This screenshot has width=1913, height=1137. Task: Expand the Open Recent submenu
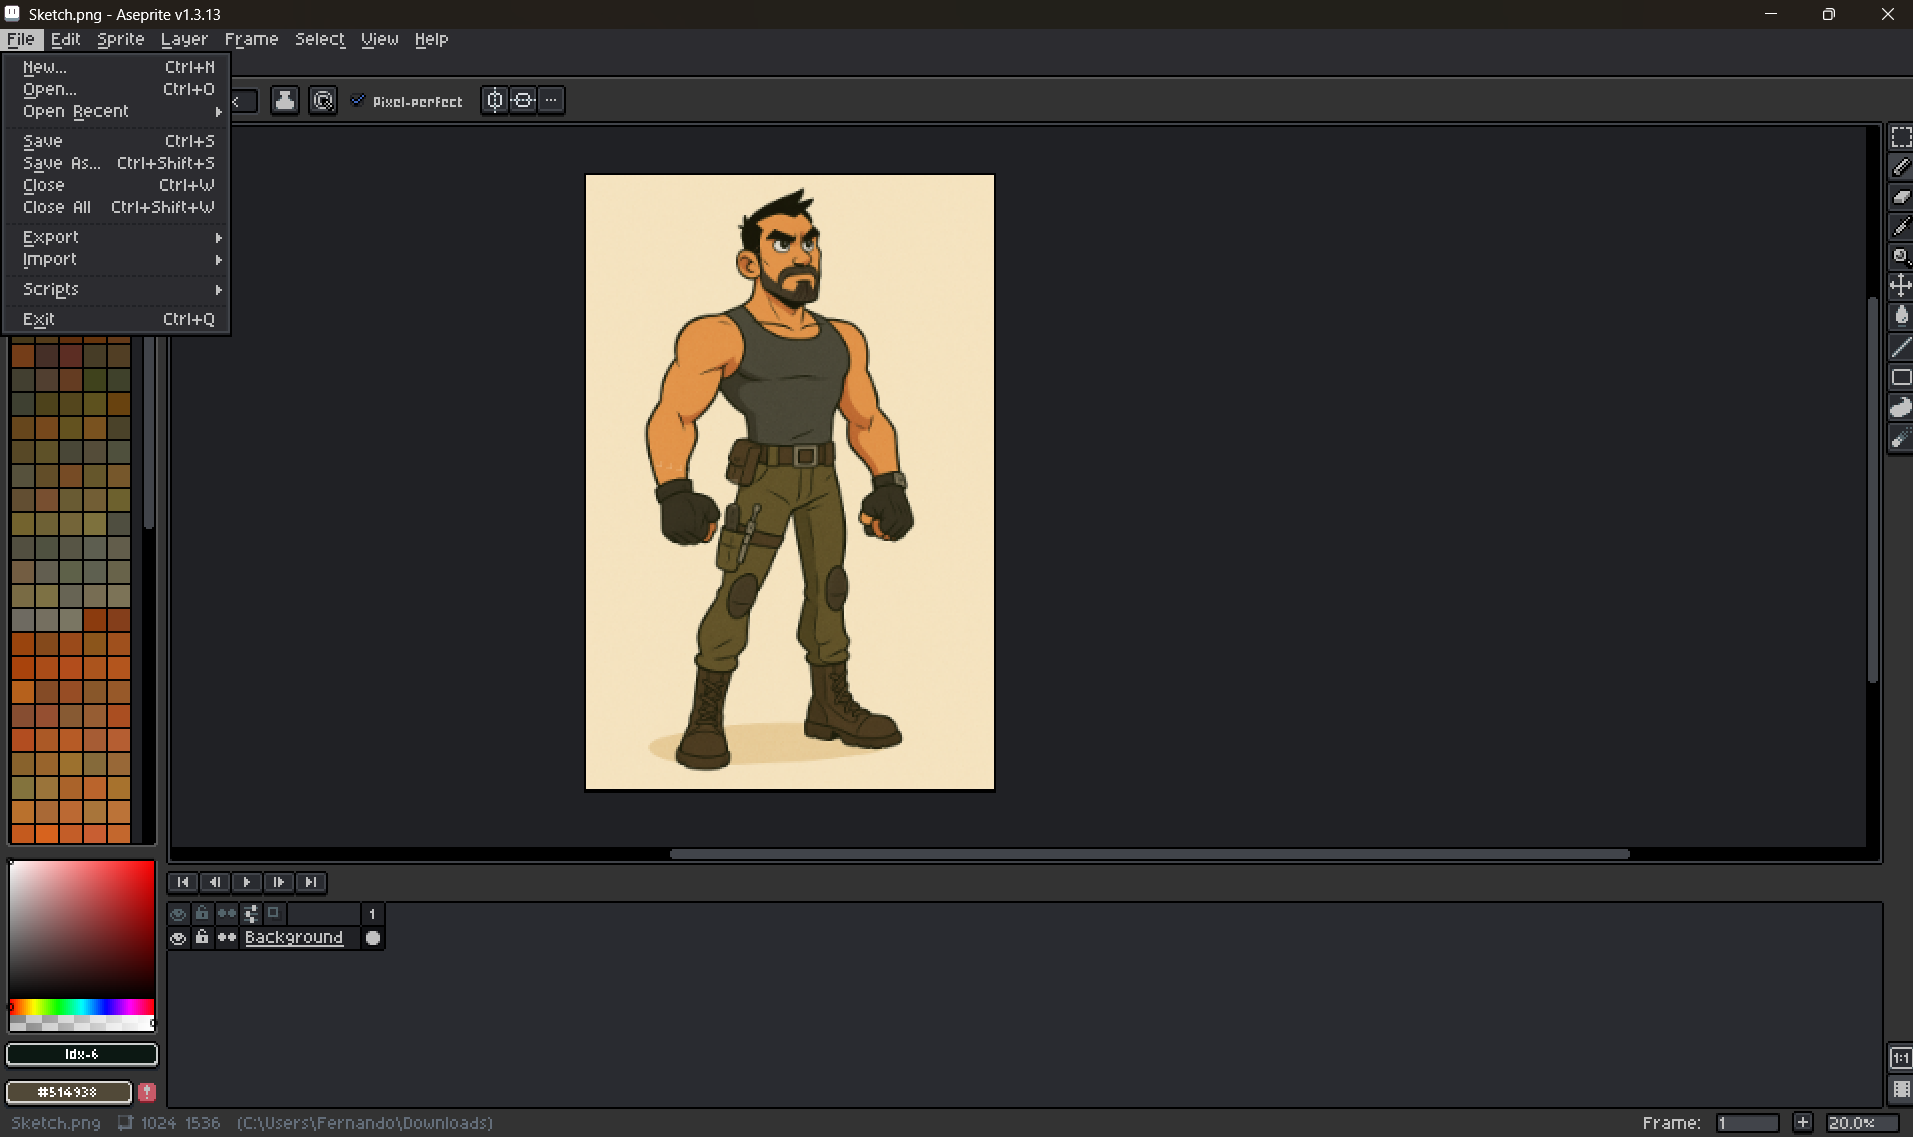[x=117, y=111]
